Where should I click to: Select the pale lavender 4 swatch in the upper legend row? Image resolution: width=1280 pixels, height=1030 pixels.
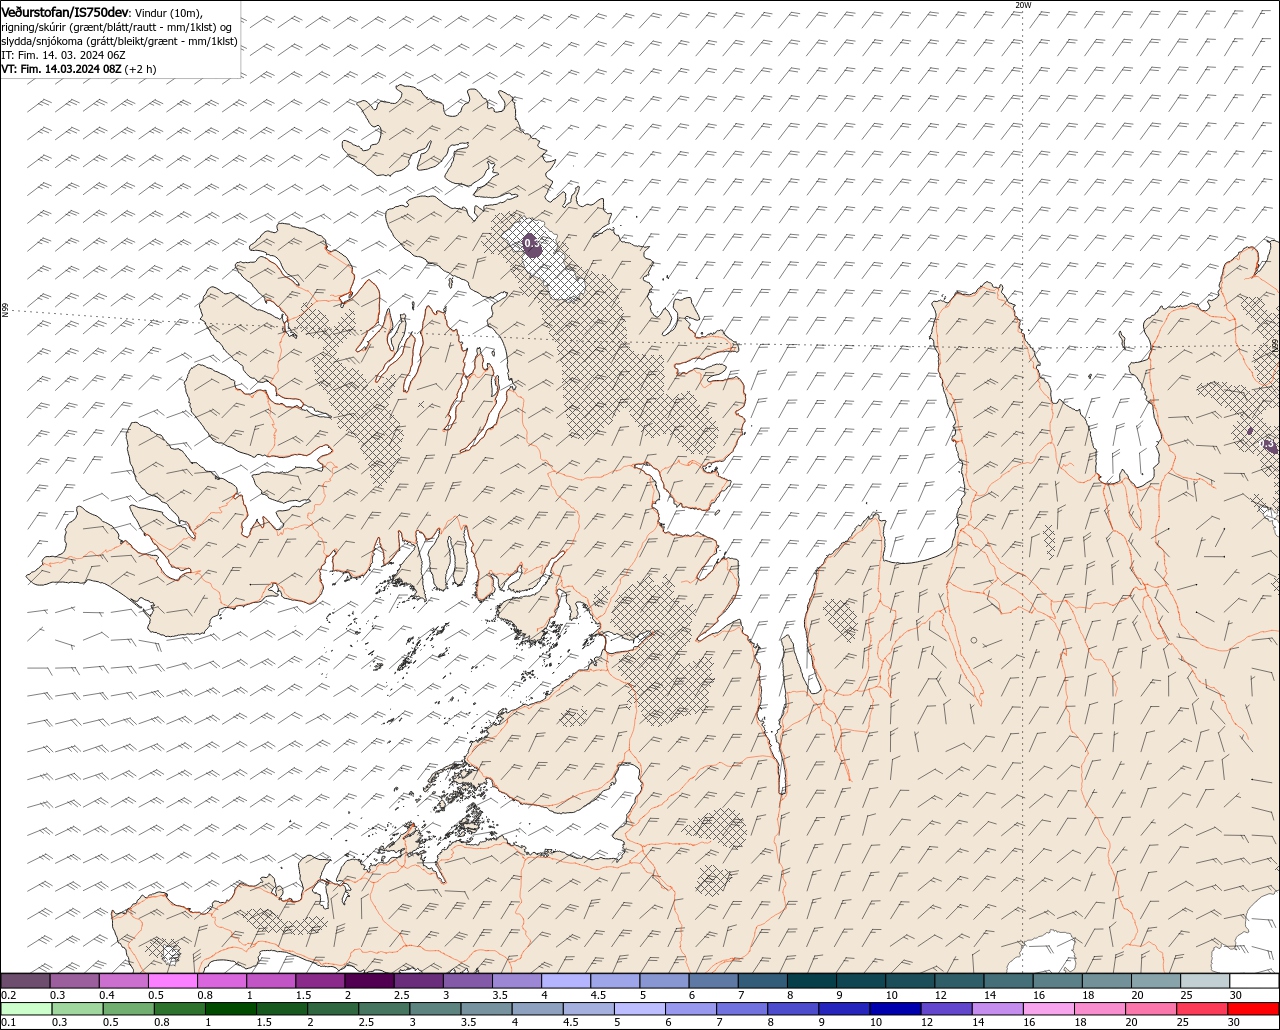coord(566,981)
